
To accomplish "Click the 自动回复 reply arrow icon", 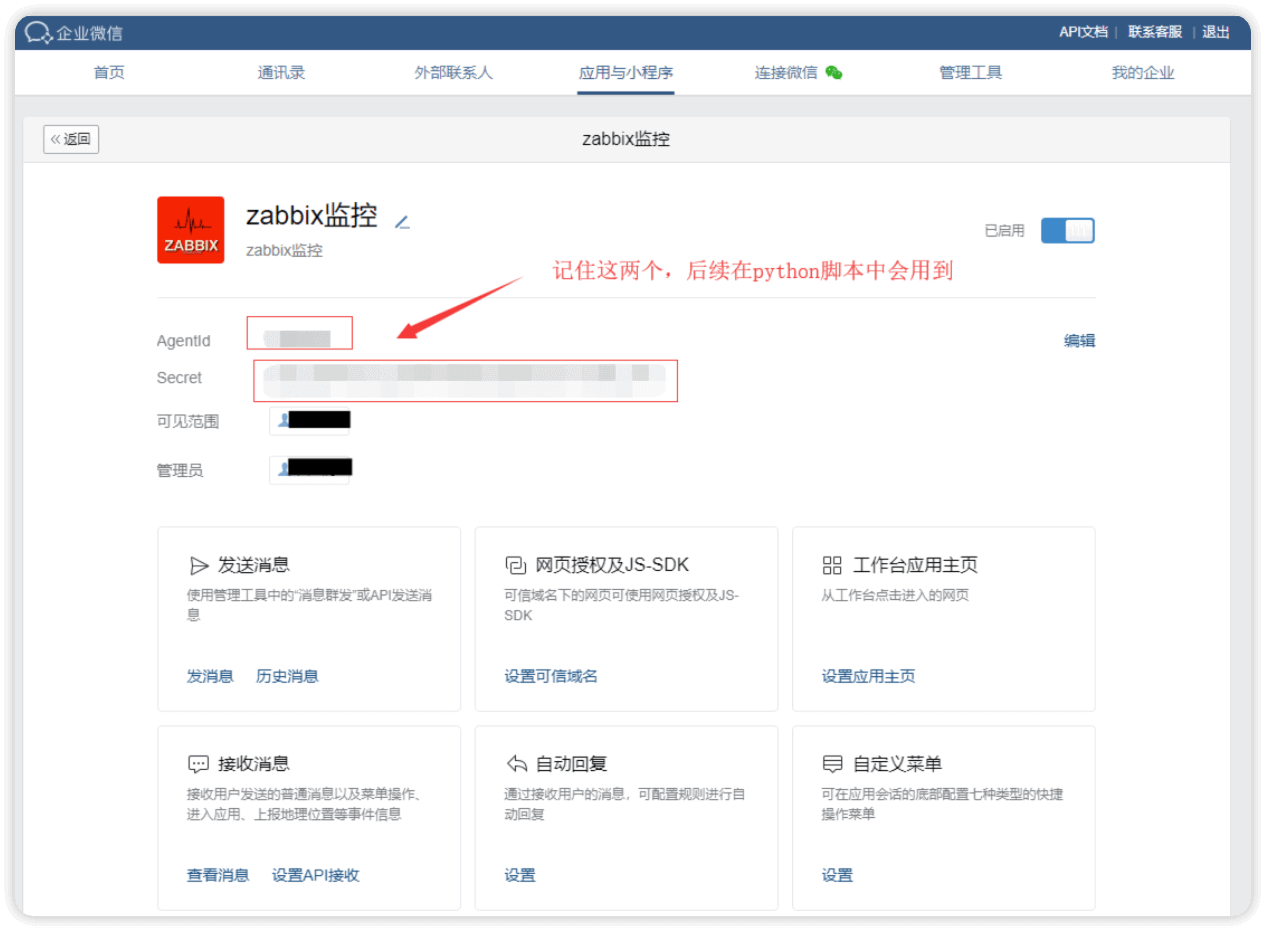I will click(x=515, y=765).
